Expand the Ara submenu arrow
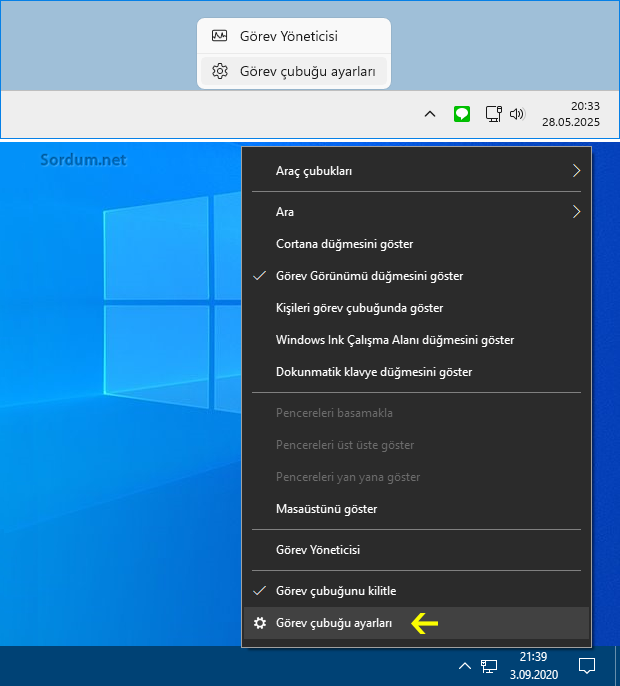 pyautogui.click(x=576, y=212)
